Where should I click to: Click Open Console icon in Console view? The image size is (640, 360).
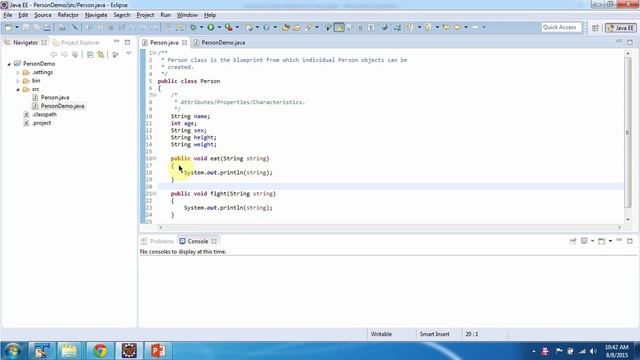click(602, 241)
